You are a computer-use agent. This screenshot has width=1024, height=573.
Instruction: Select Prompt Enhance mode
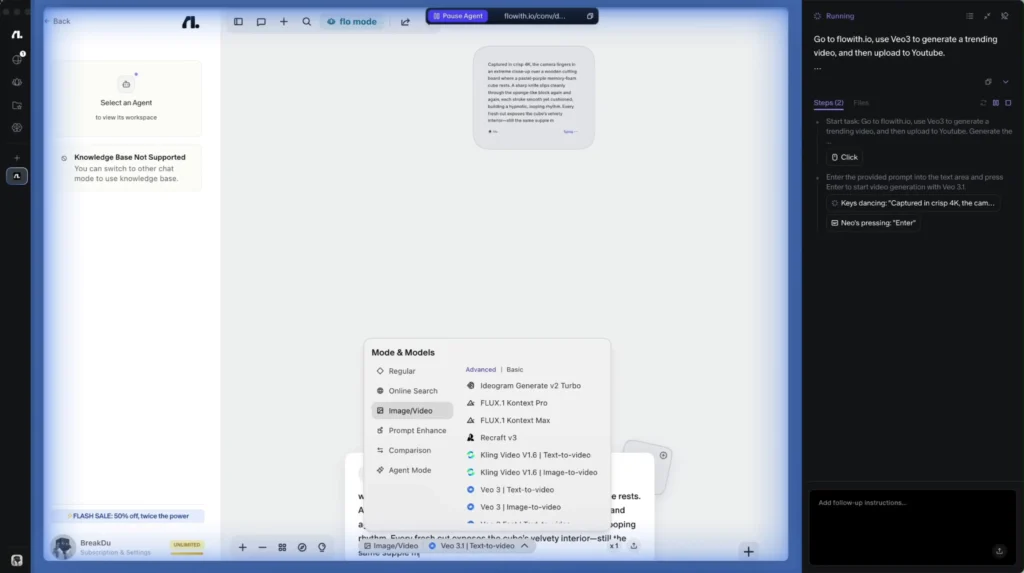412,431
